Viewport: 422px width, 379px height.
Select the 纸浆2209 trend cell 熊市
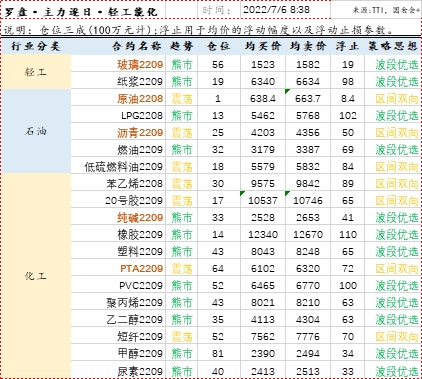click(x=182, y=81)
